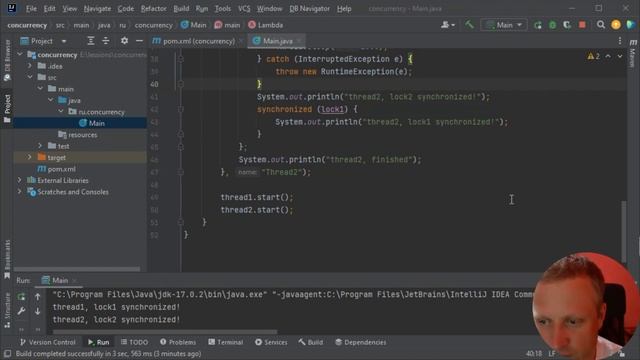Expand External Libraries node

click(20, 180)
